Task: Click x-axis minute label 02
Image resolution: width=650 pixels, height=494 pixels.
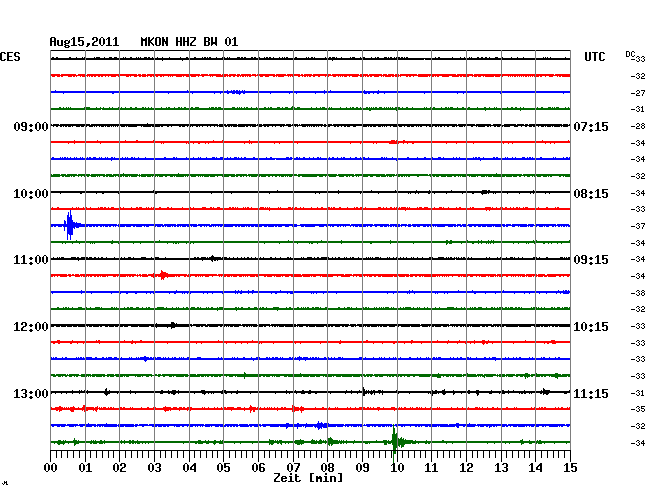Action: (x=119, y=467)
